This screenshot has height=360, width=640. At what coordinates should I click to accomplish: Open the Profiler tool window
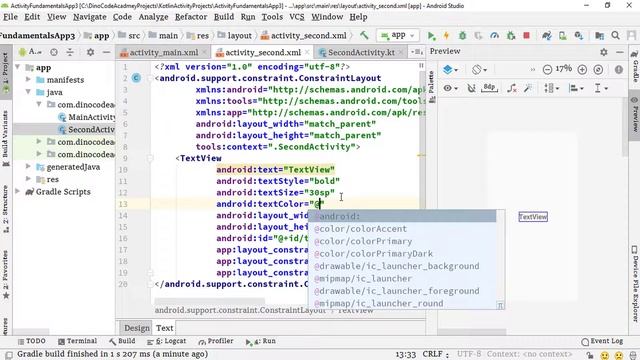[x=216, y=341]
